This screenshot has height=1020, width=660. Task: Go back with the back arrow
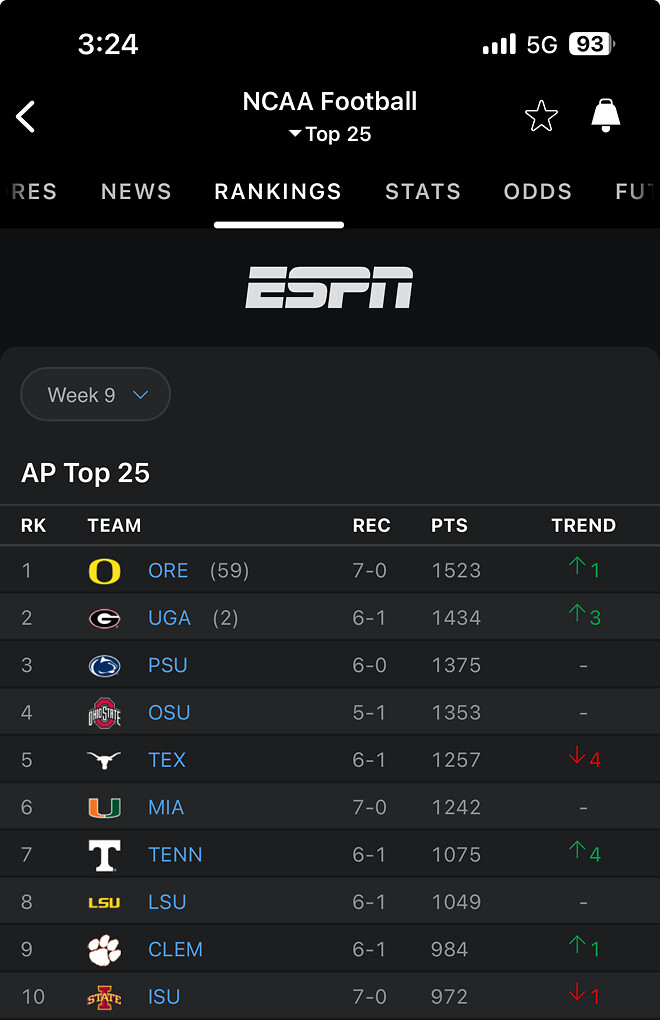tap(25, 116)
